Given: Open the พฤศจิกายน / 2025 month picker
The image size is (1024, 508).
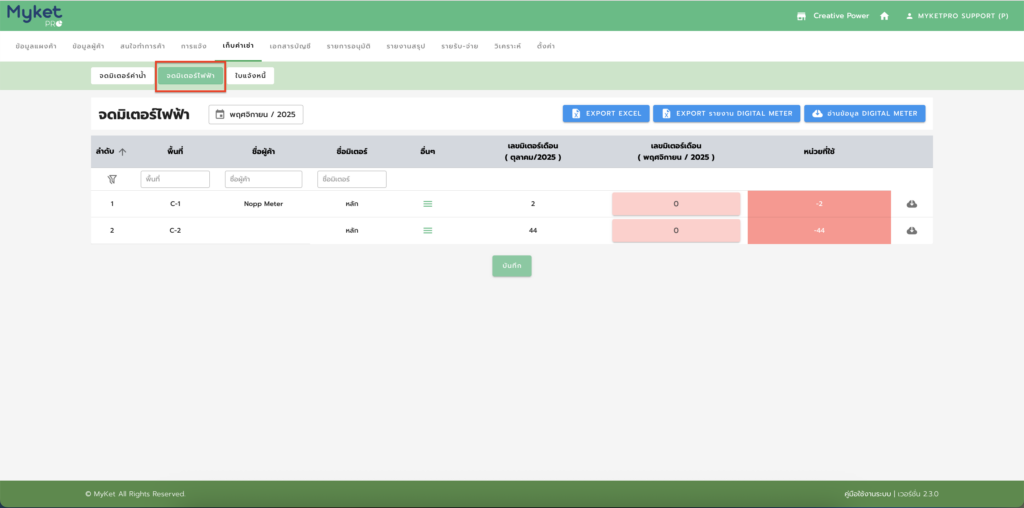Looking at the screenshot, I should tap(256, 114).
